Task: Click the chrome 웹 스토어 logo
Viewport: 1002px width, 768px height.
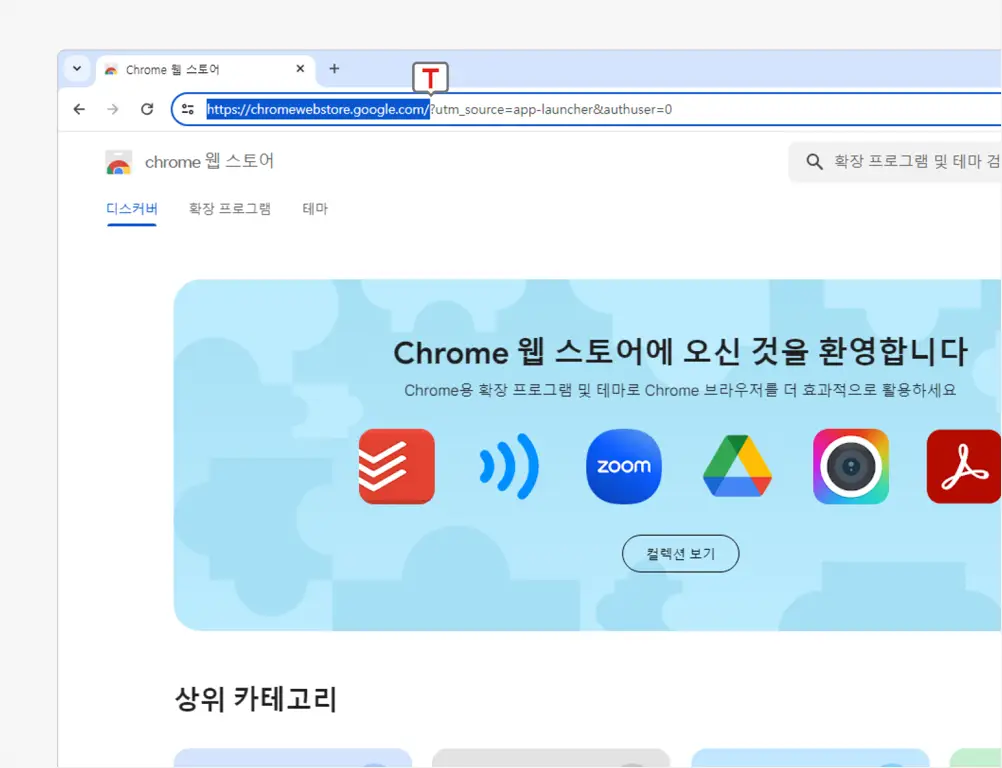Action: [x=190, y=162]
